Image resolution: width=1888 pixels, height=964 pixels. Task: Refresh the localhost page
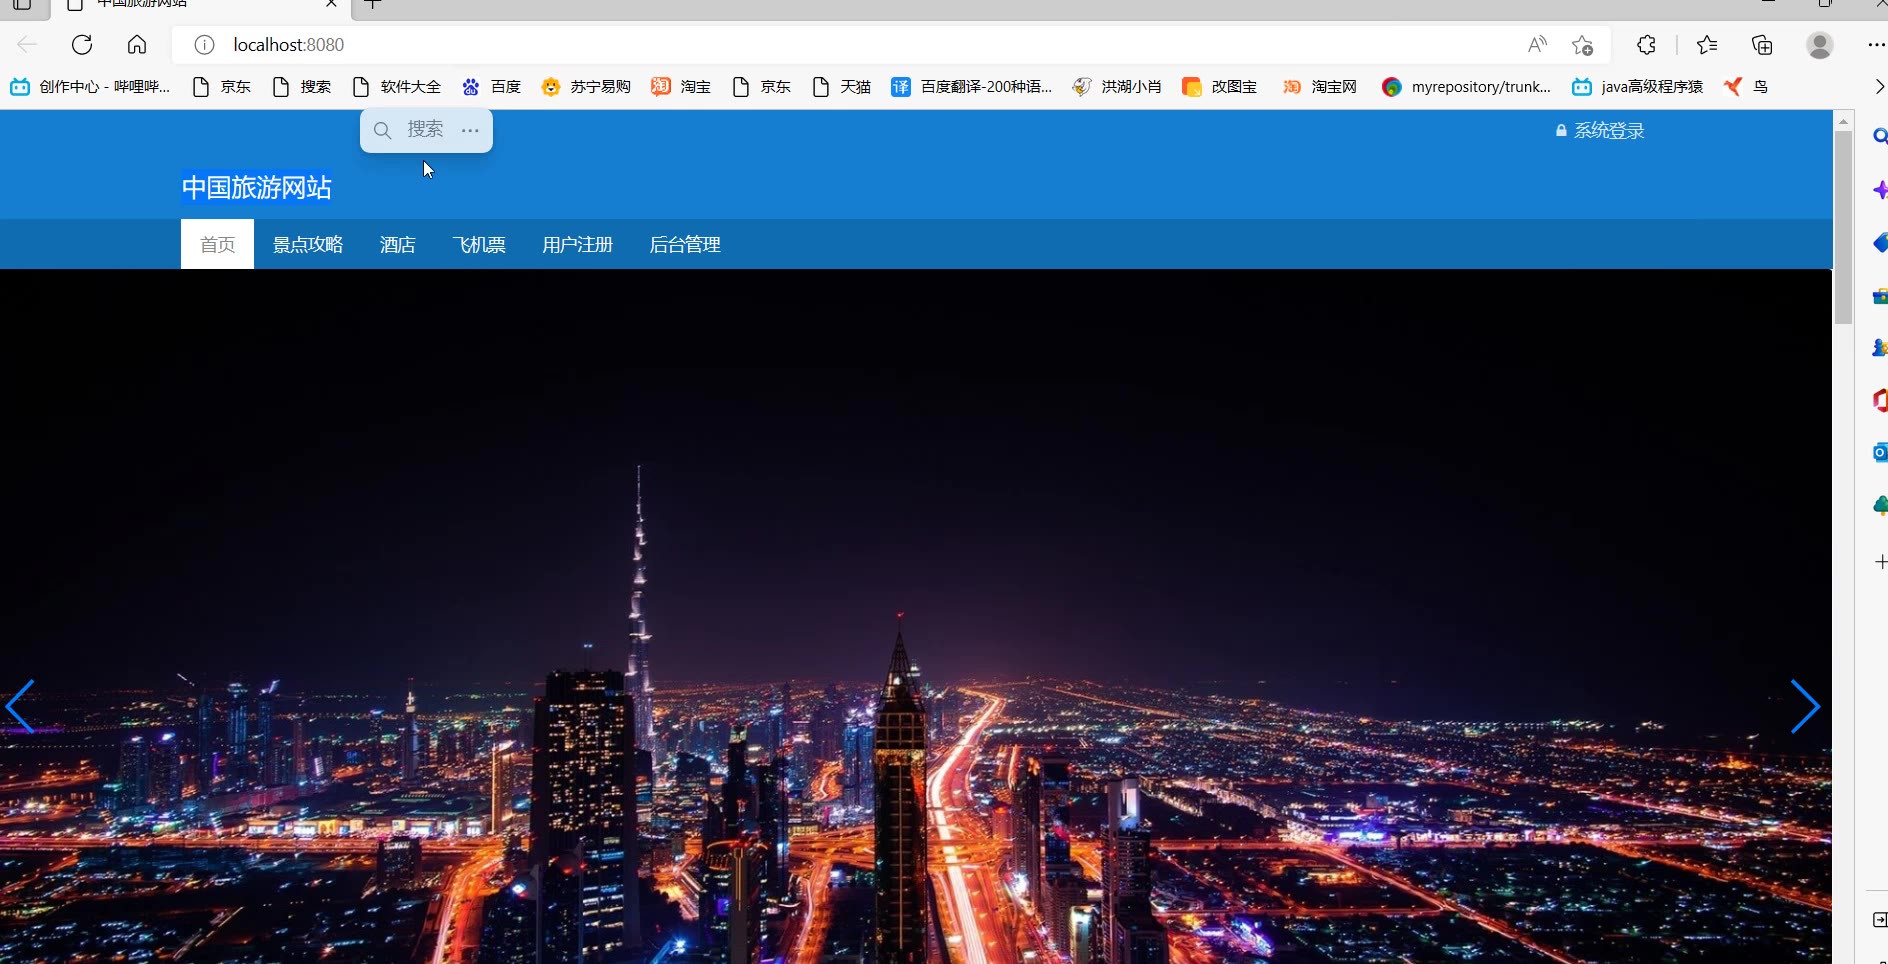click(x=82, y=45)
